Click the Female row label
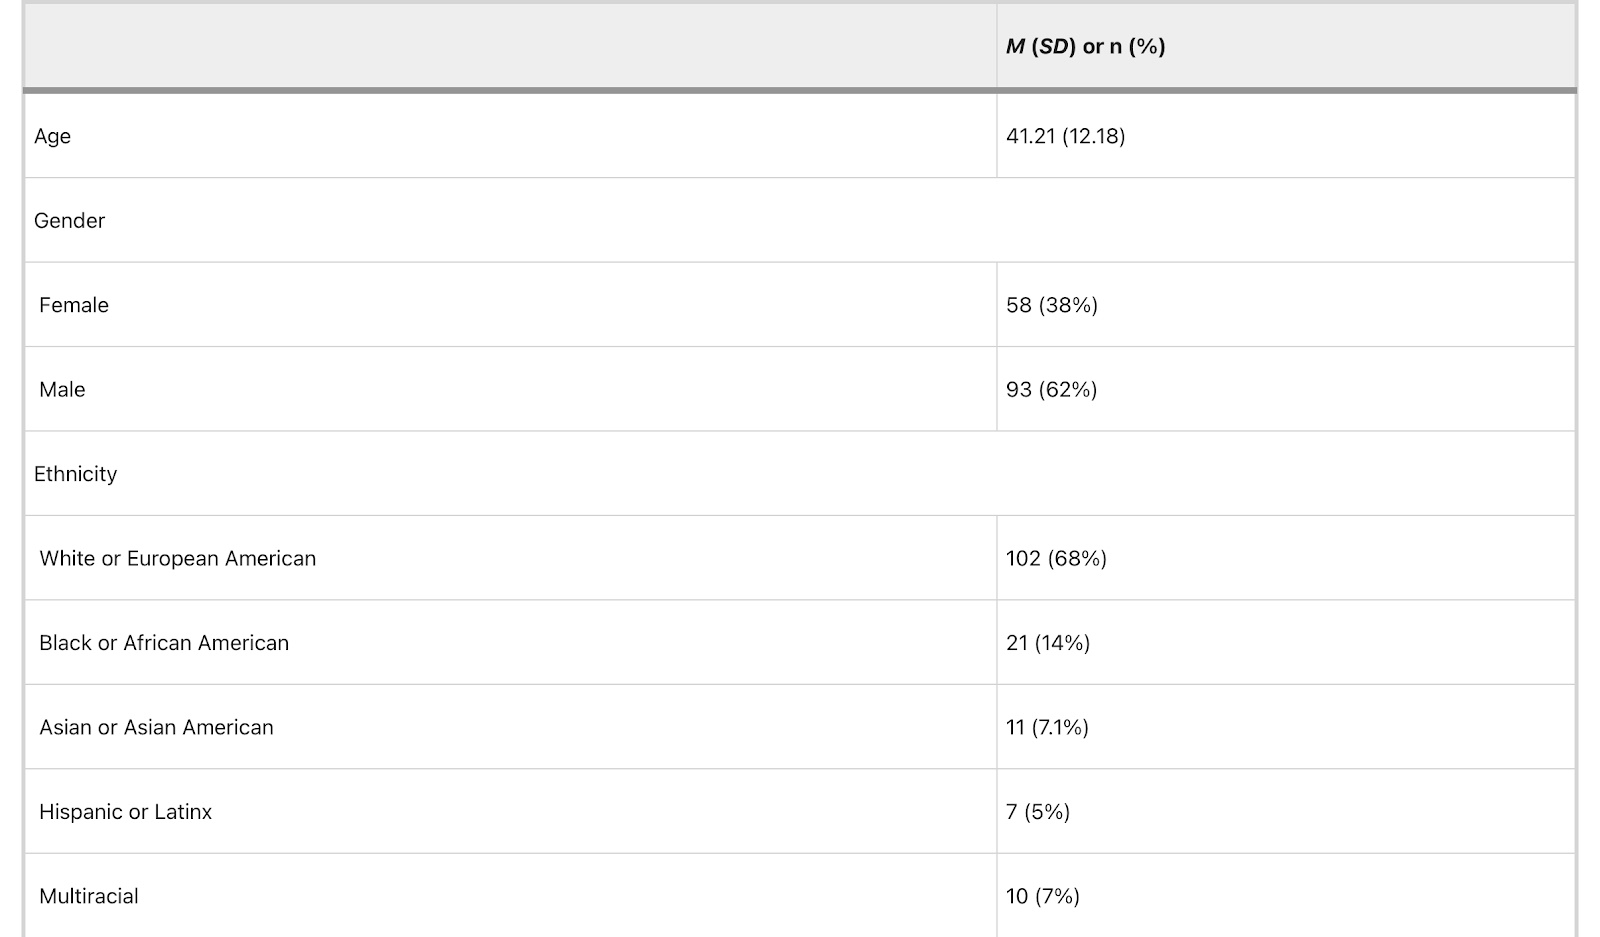Screen dimensions: 1600x937 pyautogui.click(x=74, y=305)
